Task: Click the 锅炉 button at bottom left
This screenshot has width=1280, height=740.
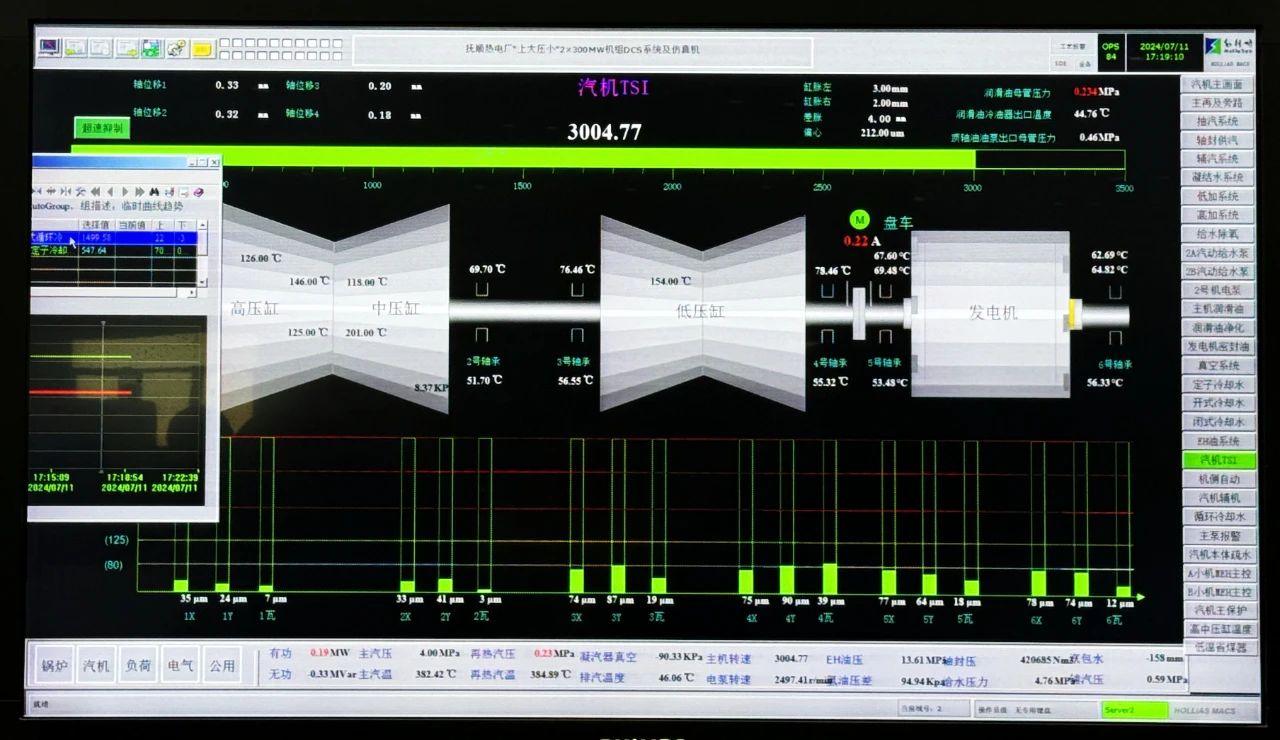Action: pyautogui.click(x=55, y=665)
